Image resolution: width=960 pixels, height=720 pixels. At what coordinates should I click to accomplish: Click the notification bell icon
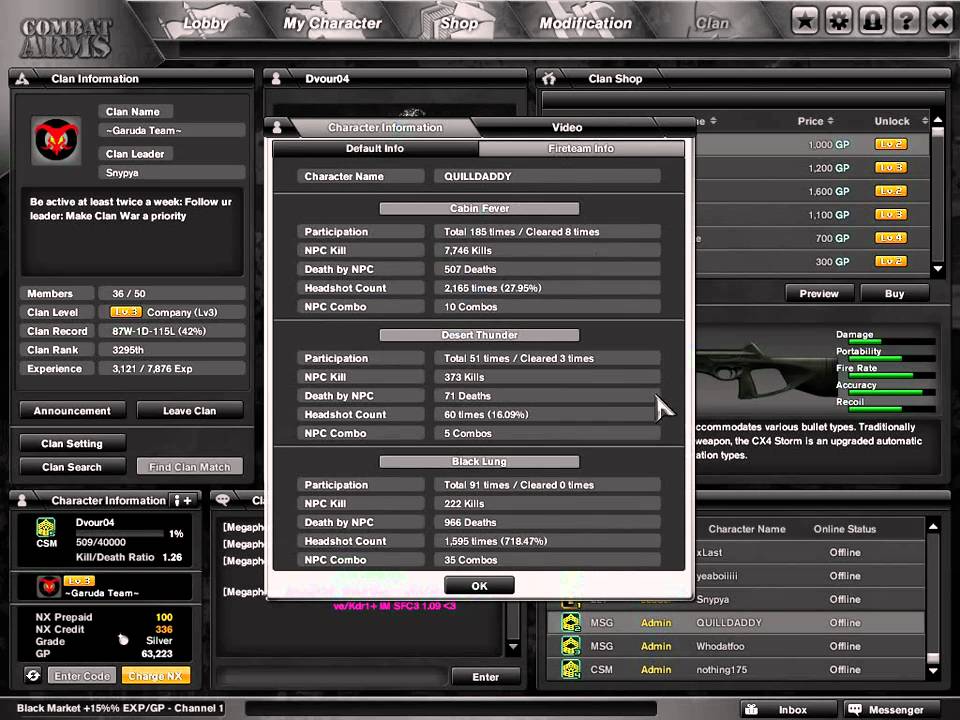pos(872,21)
